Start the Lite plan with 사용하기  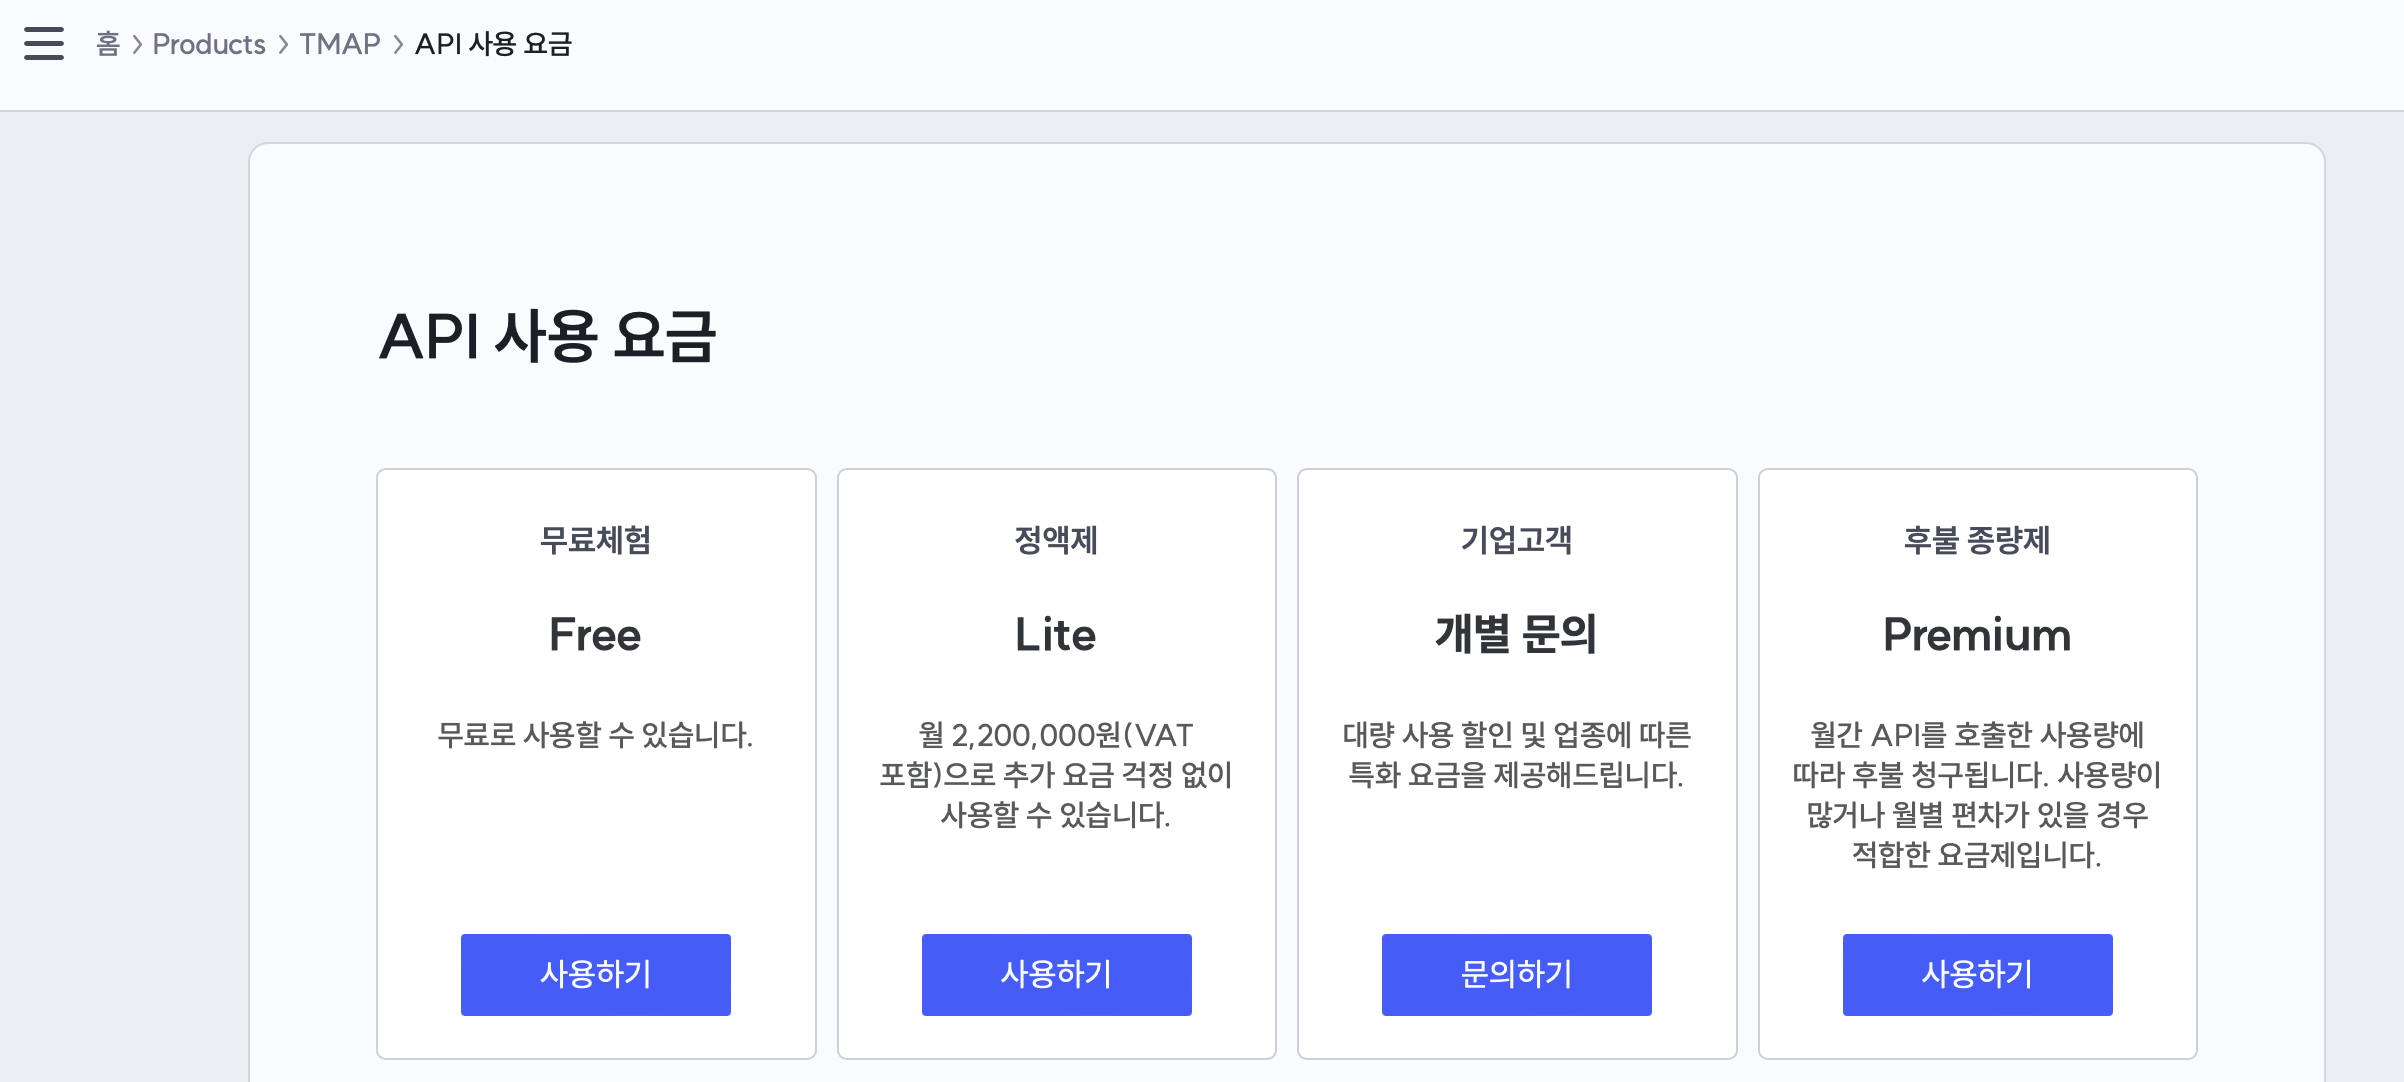coord(1056,974)
